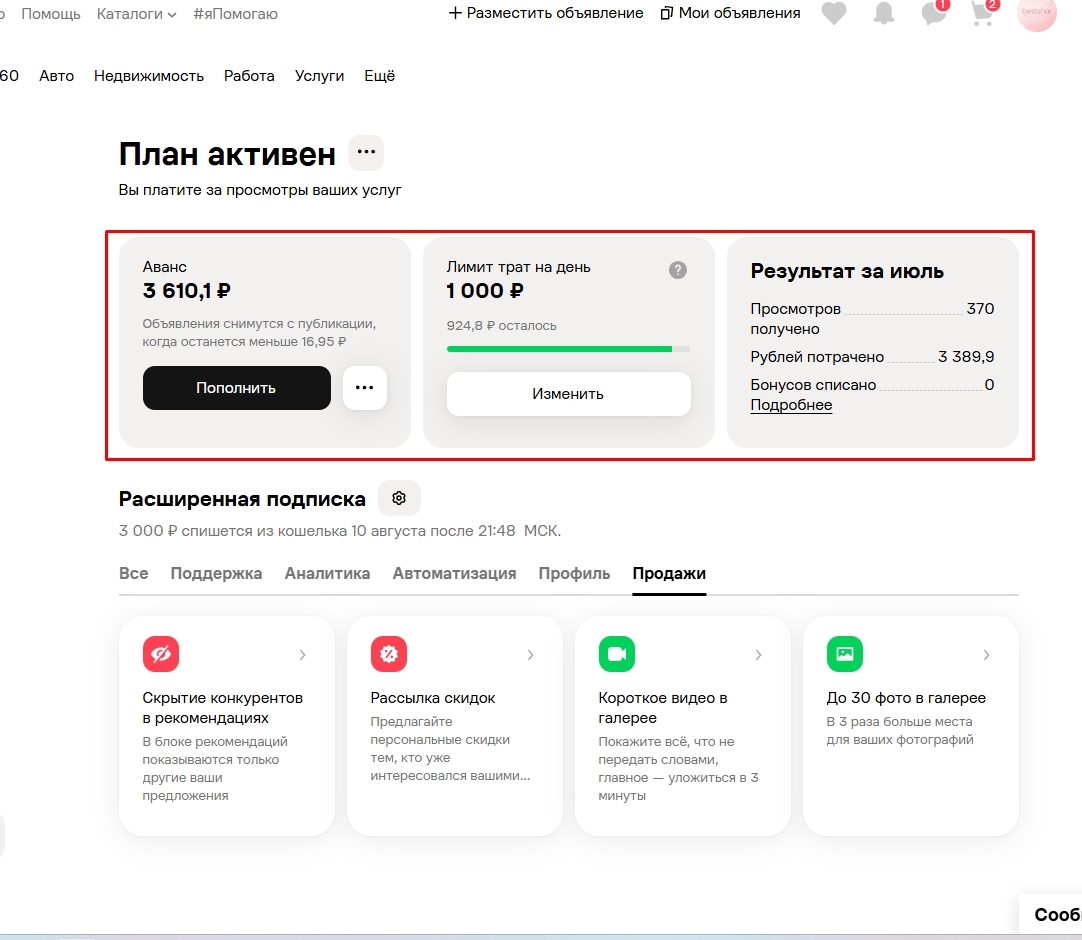Open notifications bell icon
This screenshot has height=940, width=1082.
883,13
